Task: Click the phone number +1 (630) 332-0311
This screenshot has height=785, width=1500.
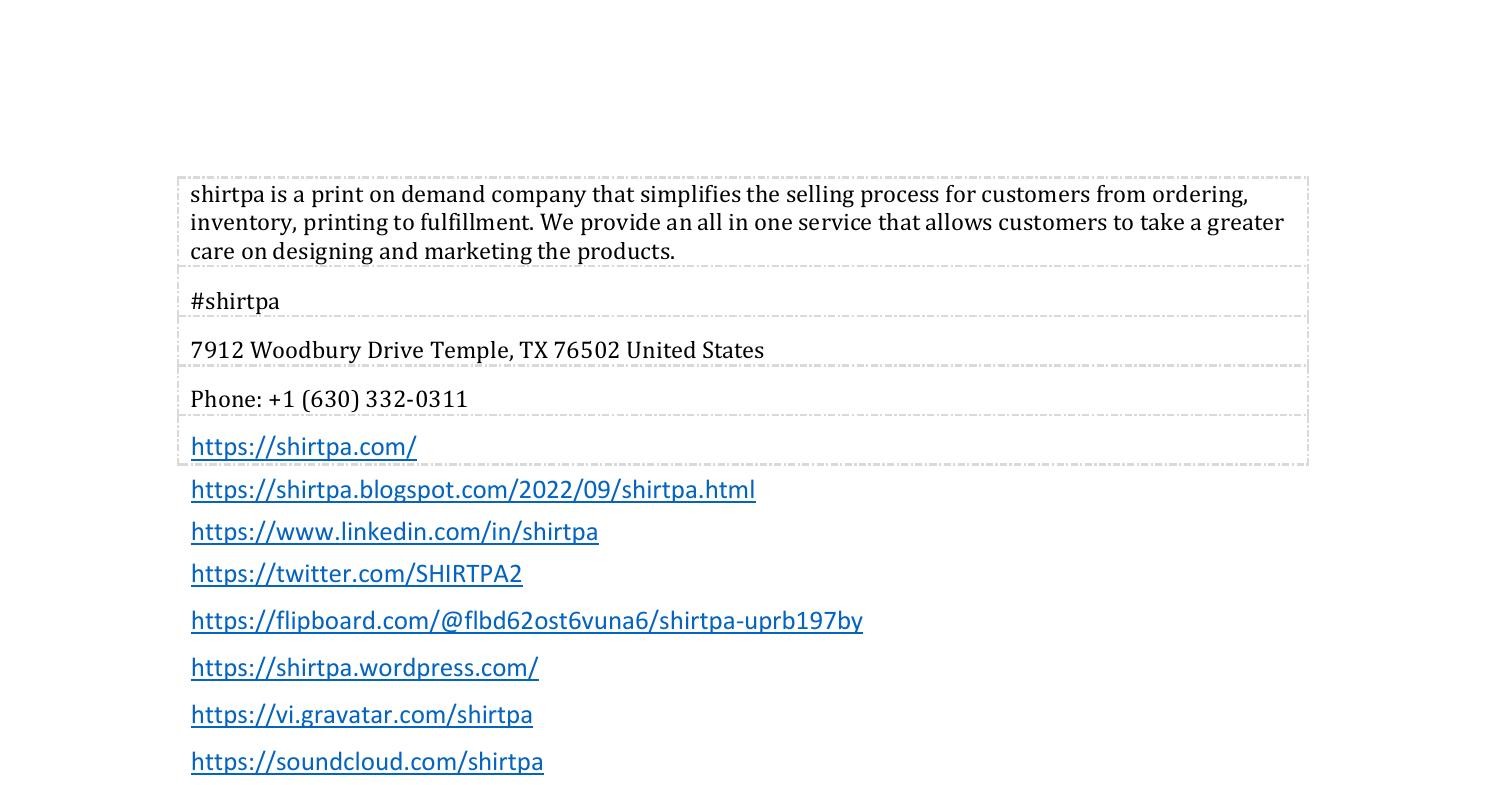Action: click(367, 399)
